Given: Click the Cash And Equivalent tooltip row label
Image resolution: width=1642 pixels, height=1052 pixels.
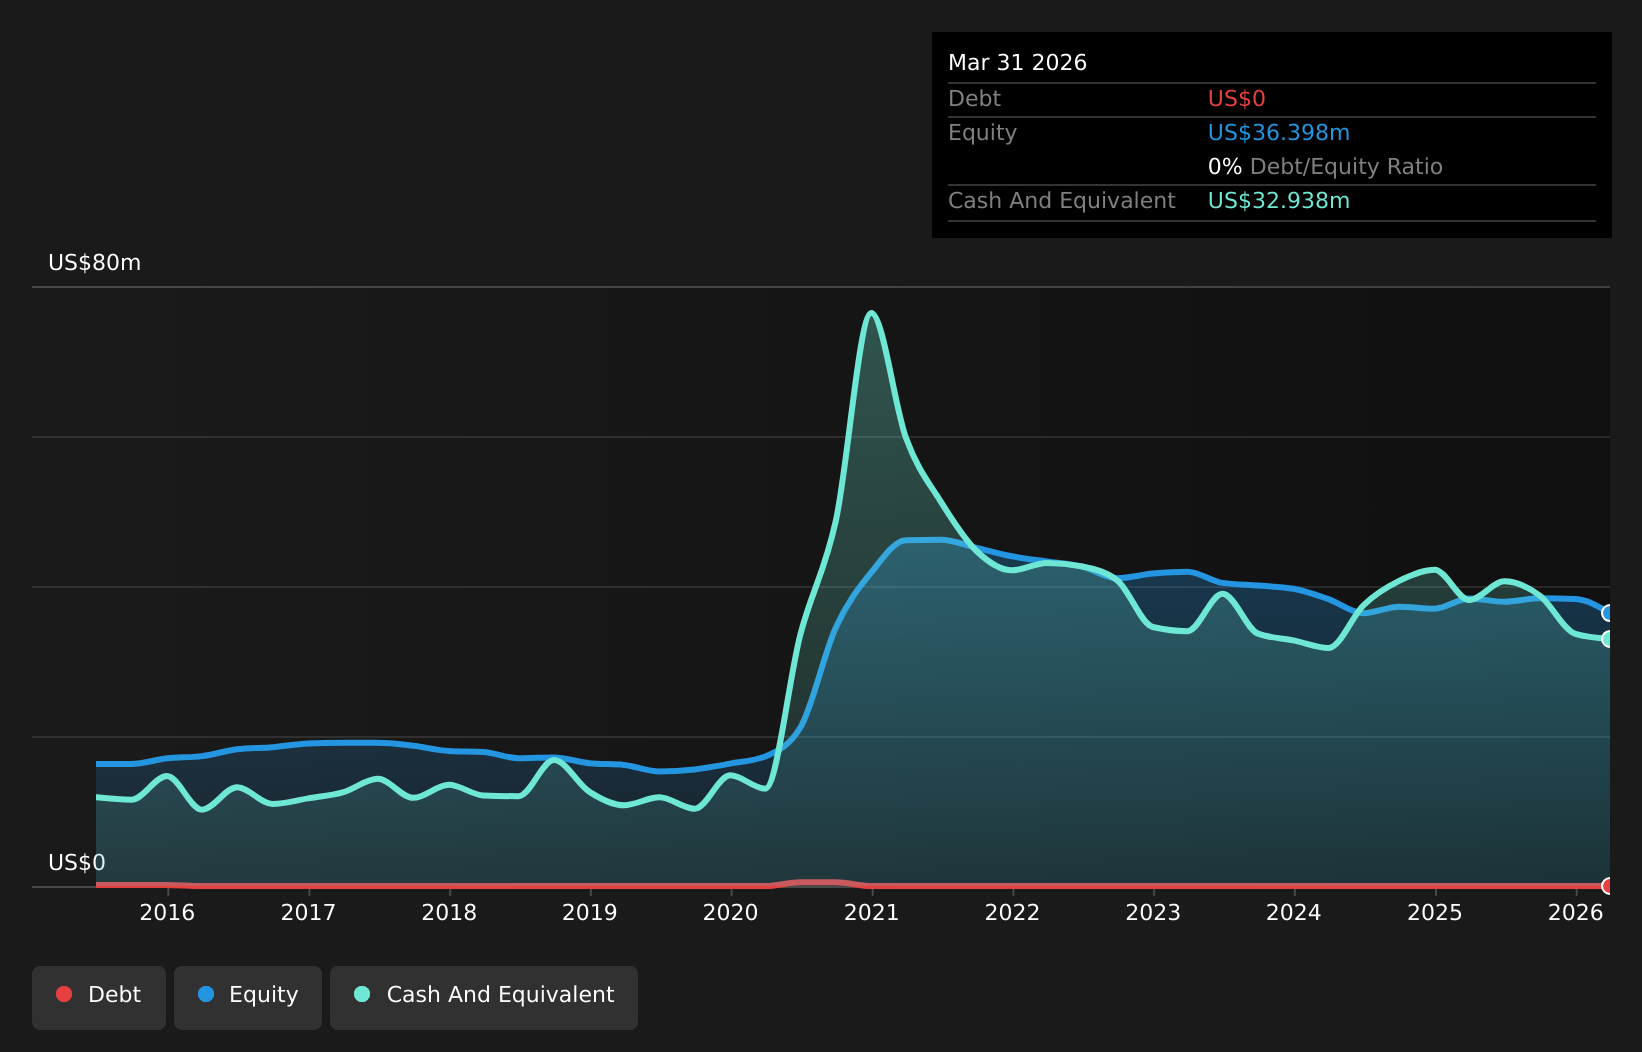Looking at the screenshot, I should (x=1062, y=201).
